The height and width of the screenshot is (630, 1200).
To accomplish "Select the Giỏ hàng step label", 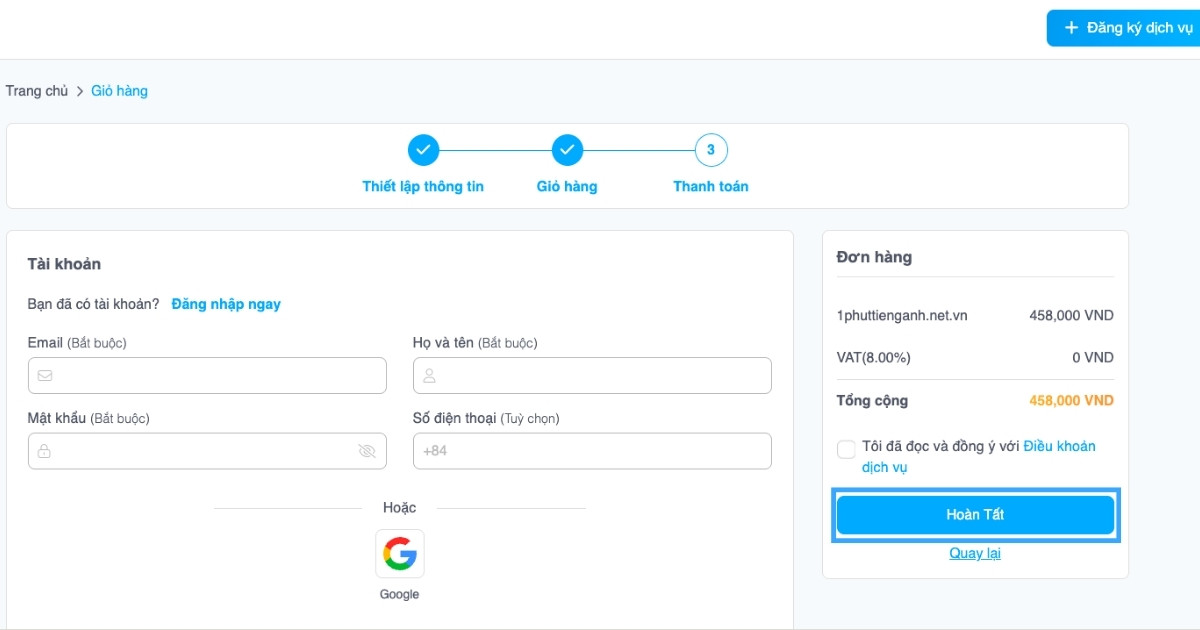I will 567,186.
